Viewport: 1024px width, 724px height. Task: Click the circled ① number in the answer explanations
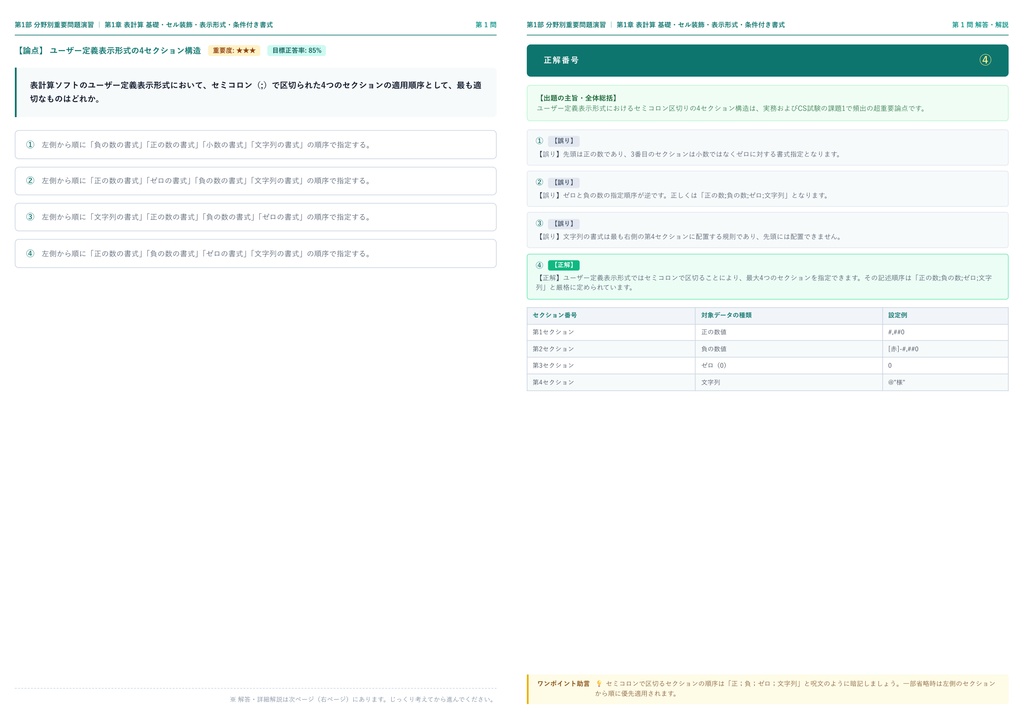pyautogui.click(x=539, y=141)
